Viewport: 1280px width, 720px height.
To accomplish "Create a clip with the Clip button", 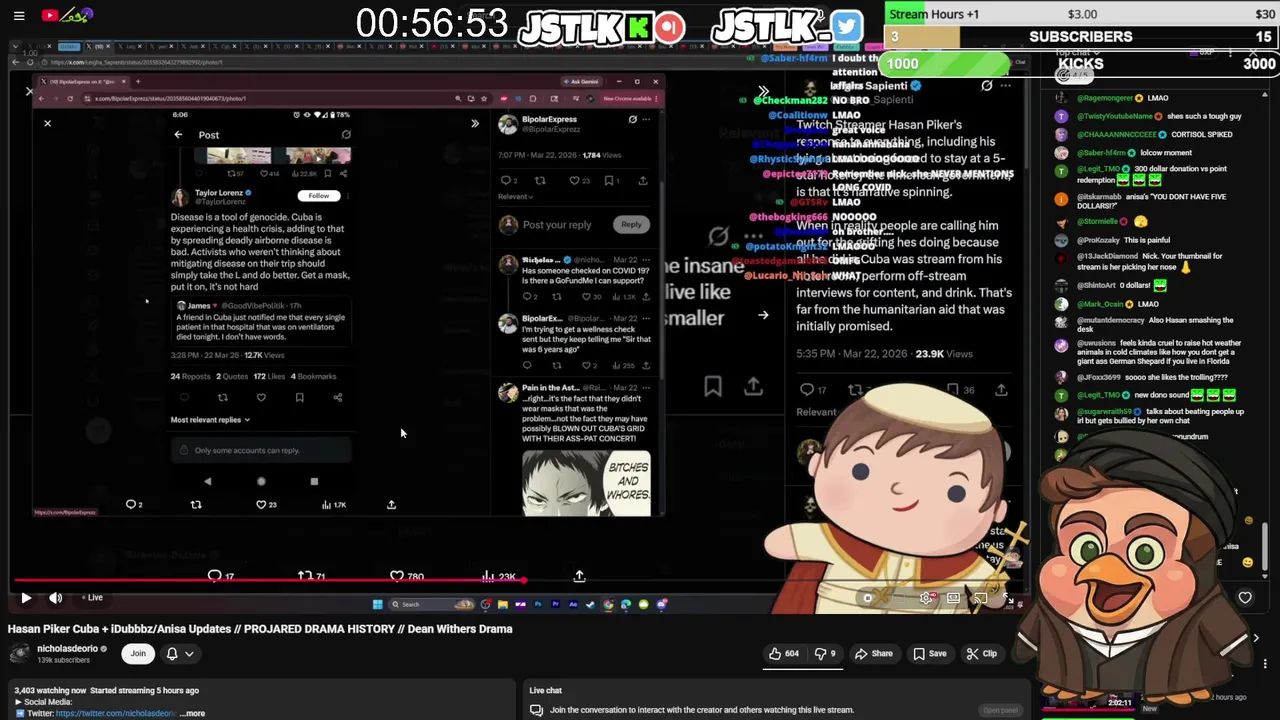I will pyautogui.click(x=981, y=653).
